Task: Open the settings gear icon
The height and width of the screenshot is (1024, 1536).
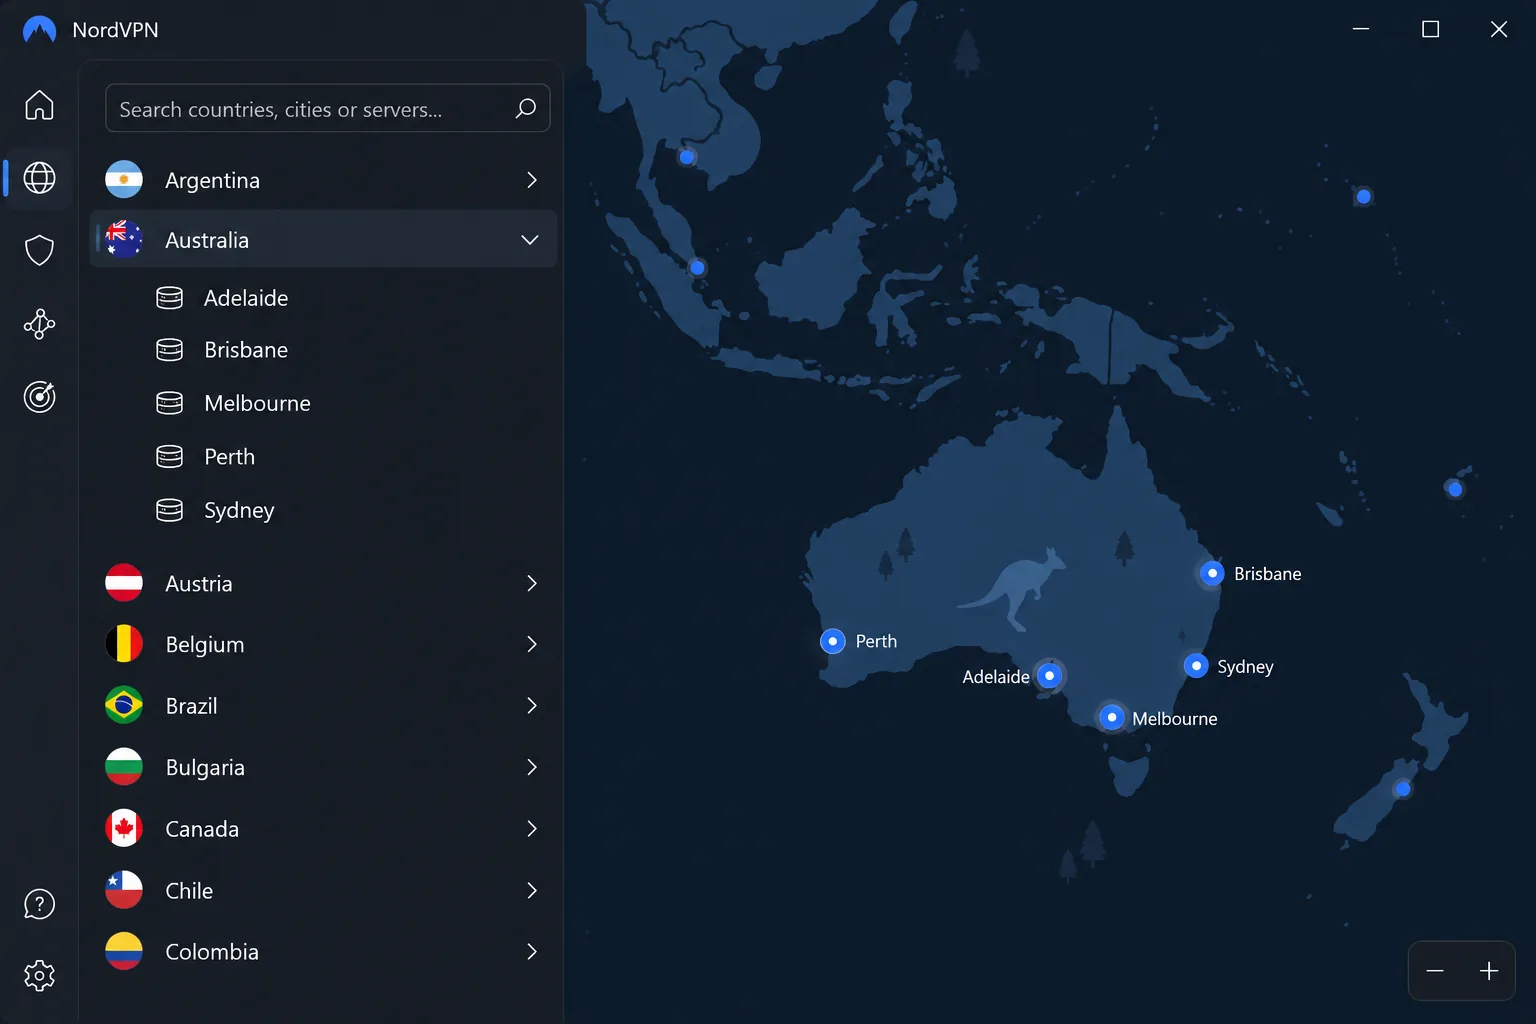Action: tap(39, 976)
